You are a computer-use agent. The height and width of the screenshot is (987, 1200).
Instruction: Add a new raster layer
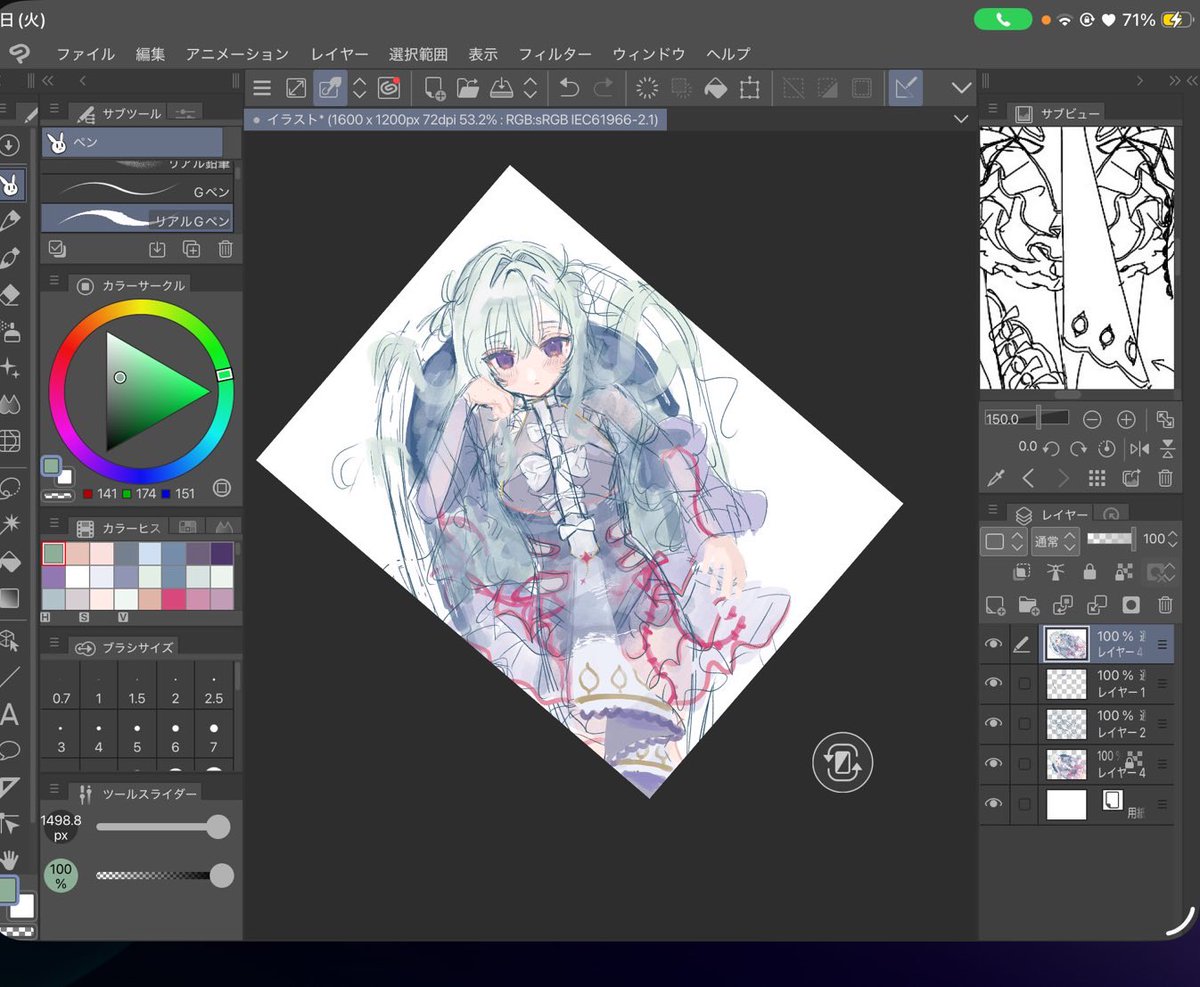[x=995, y=604]
